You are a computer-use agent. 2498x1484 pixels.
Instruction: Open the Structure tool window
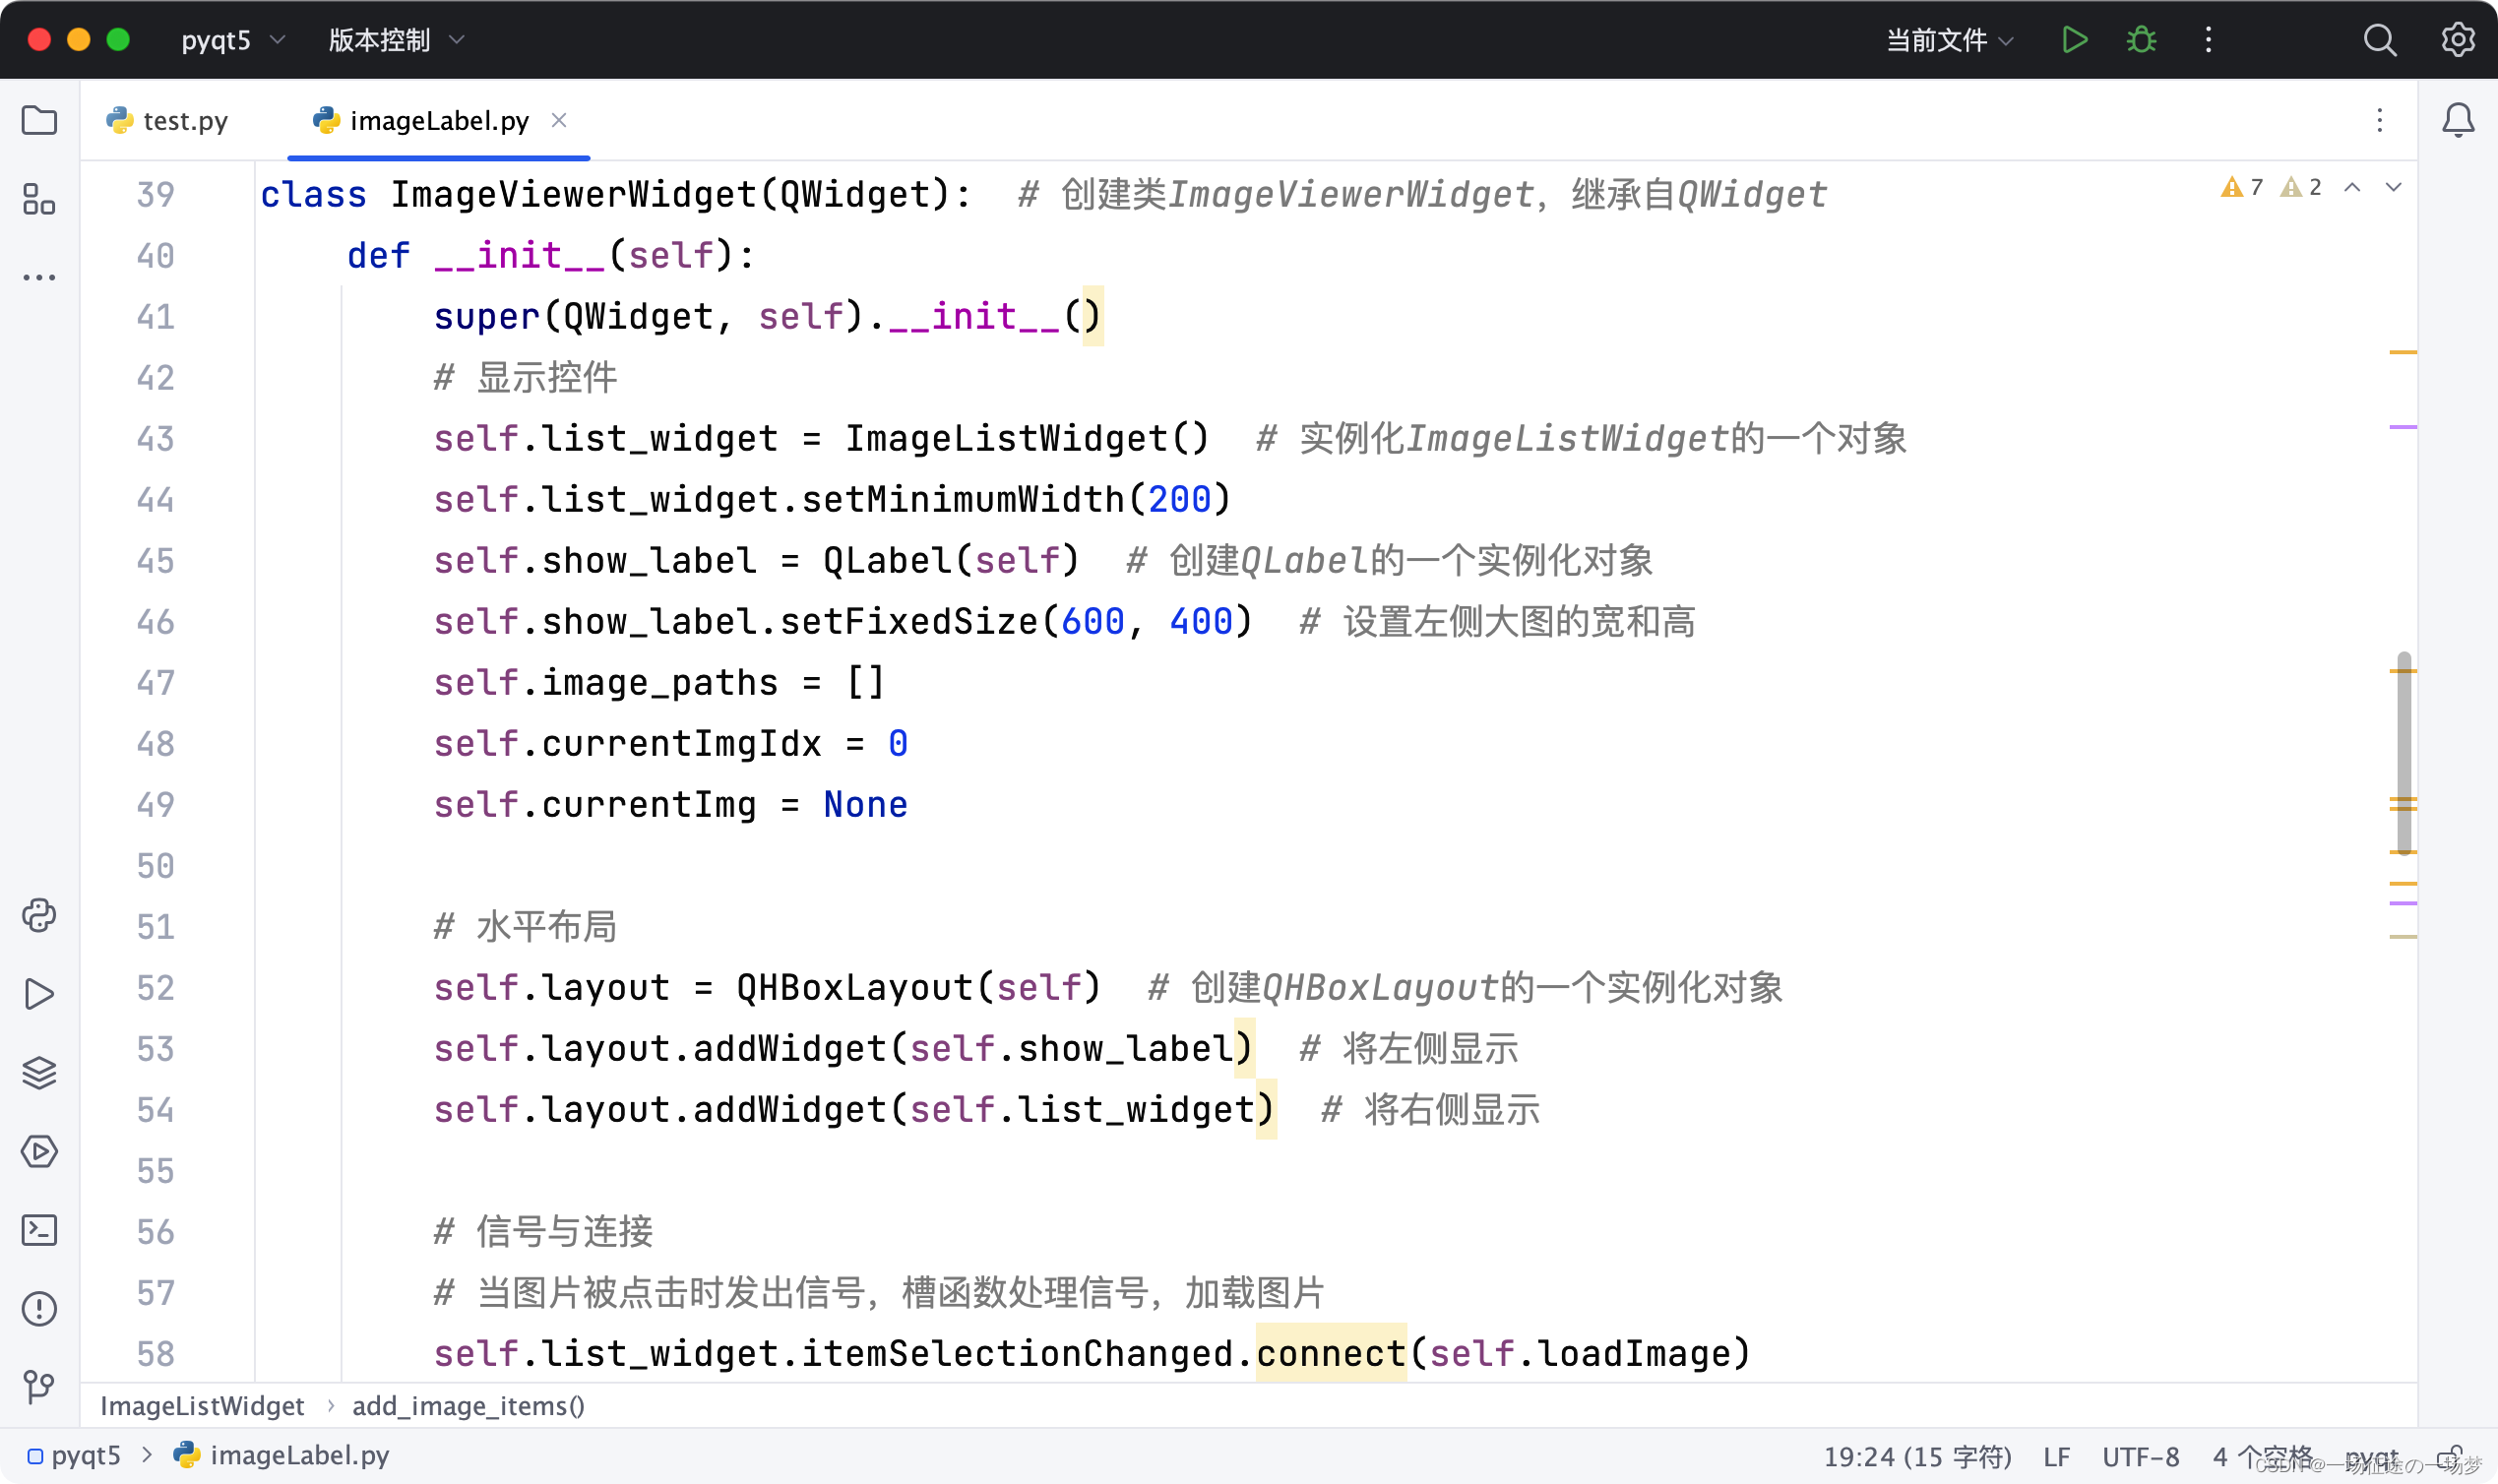coord(39,200)
